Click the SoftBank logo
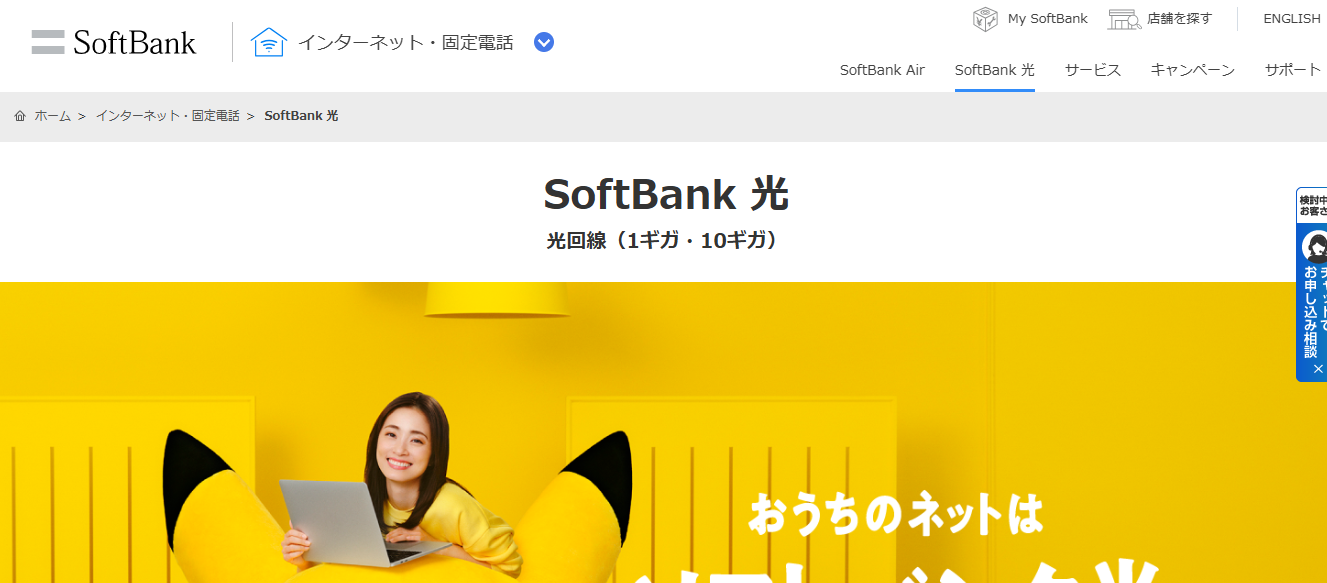The height and width of the screenshot is (583, 1327). 114,42
